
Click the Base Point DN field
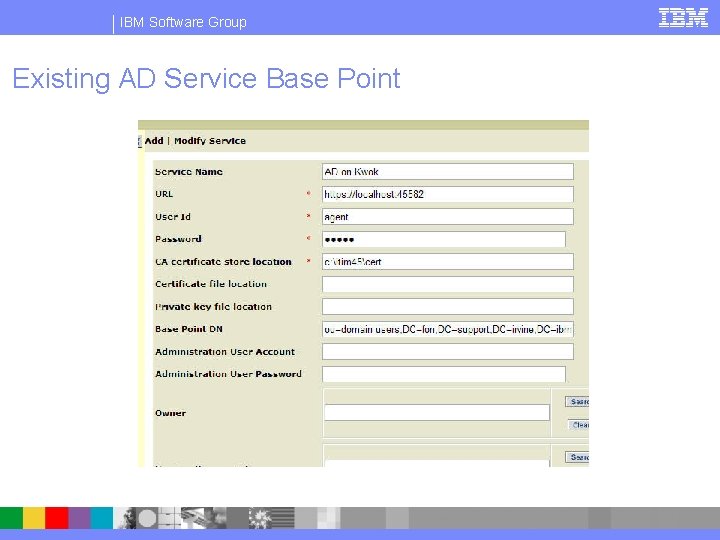pyautogui.click(x=448, y=329)
